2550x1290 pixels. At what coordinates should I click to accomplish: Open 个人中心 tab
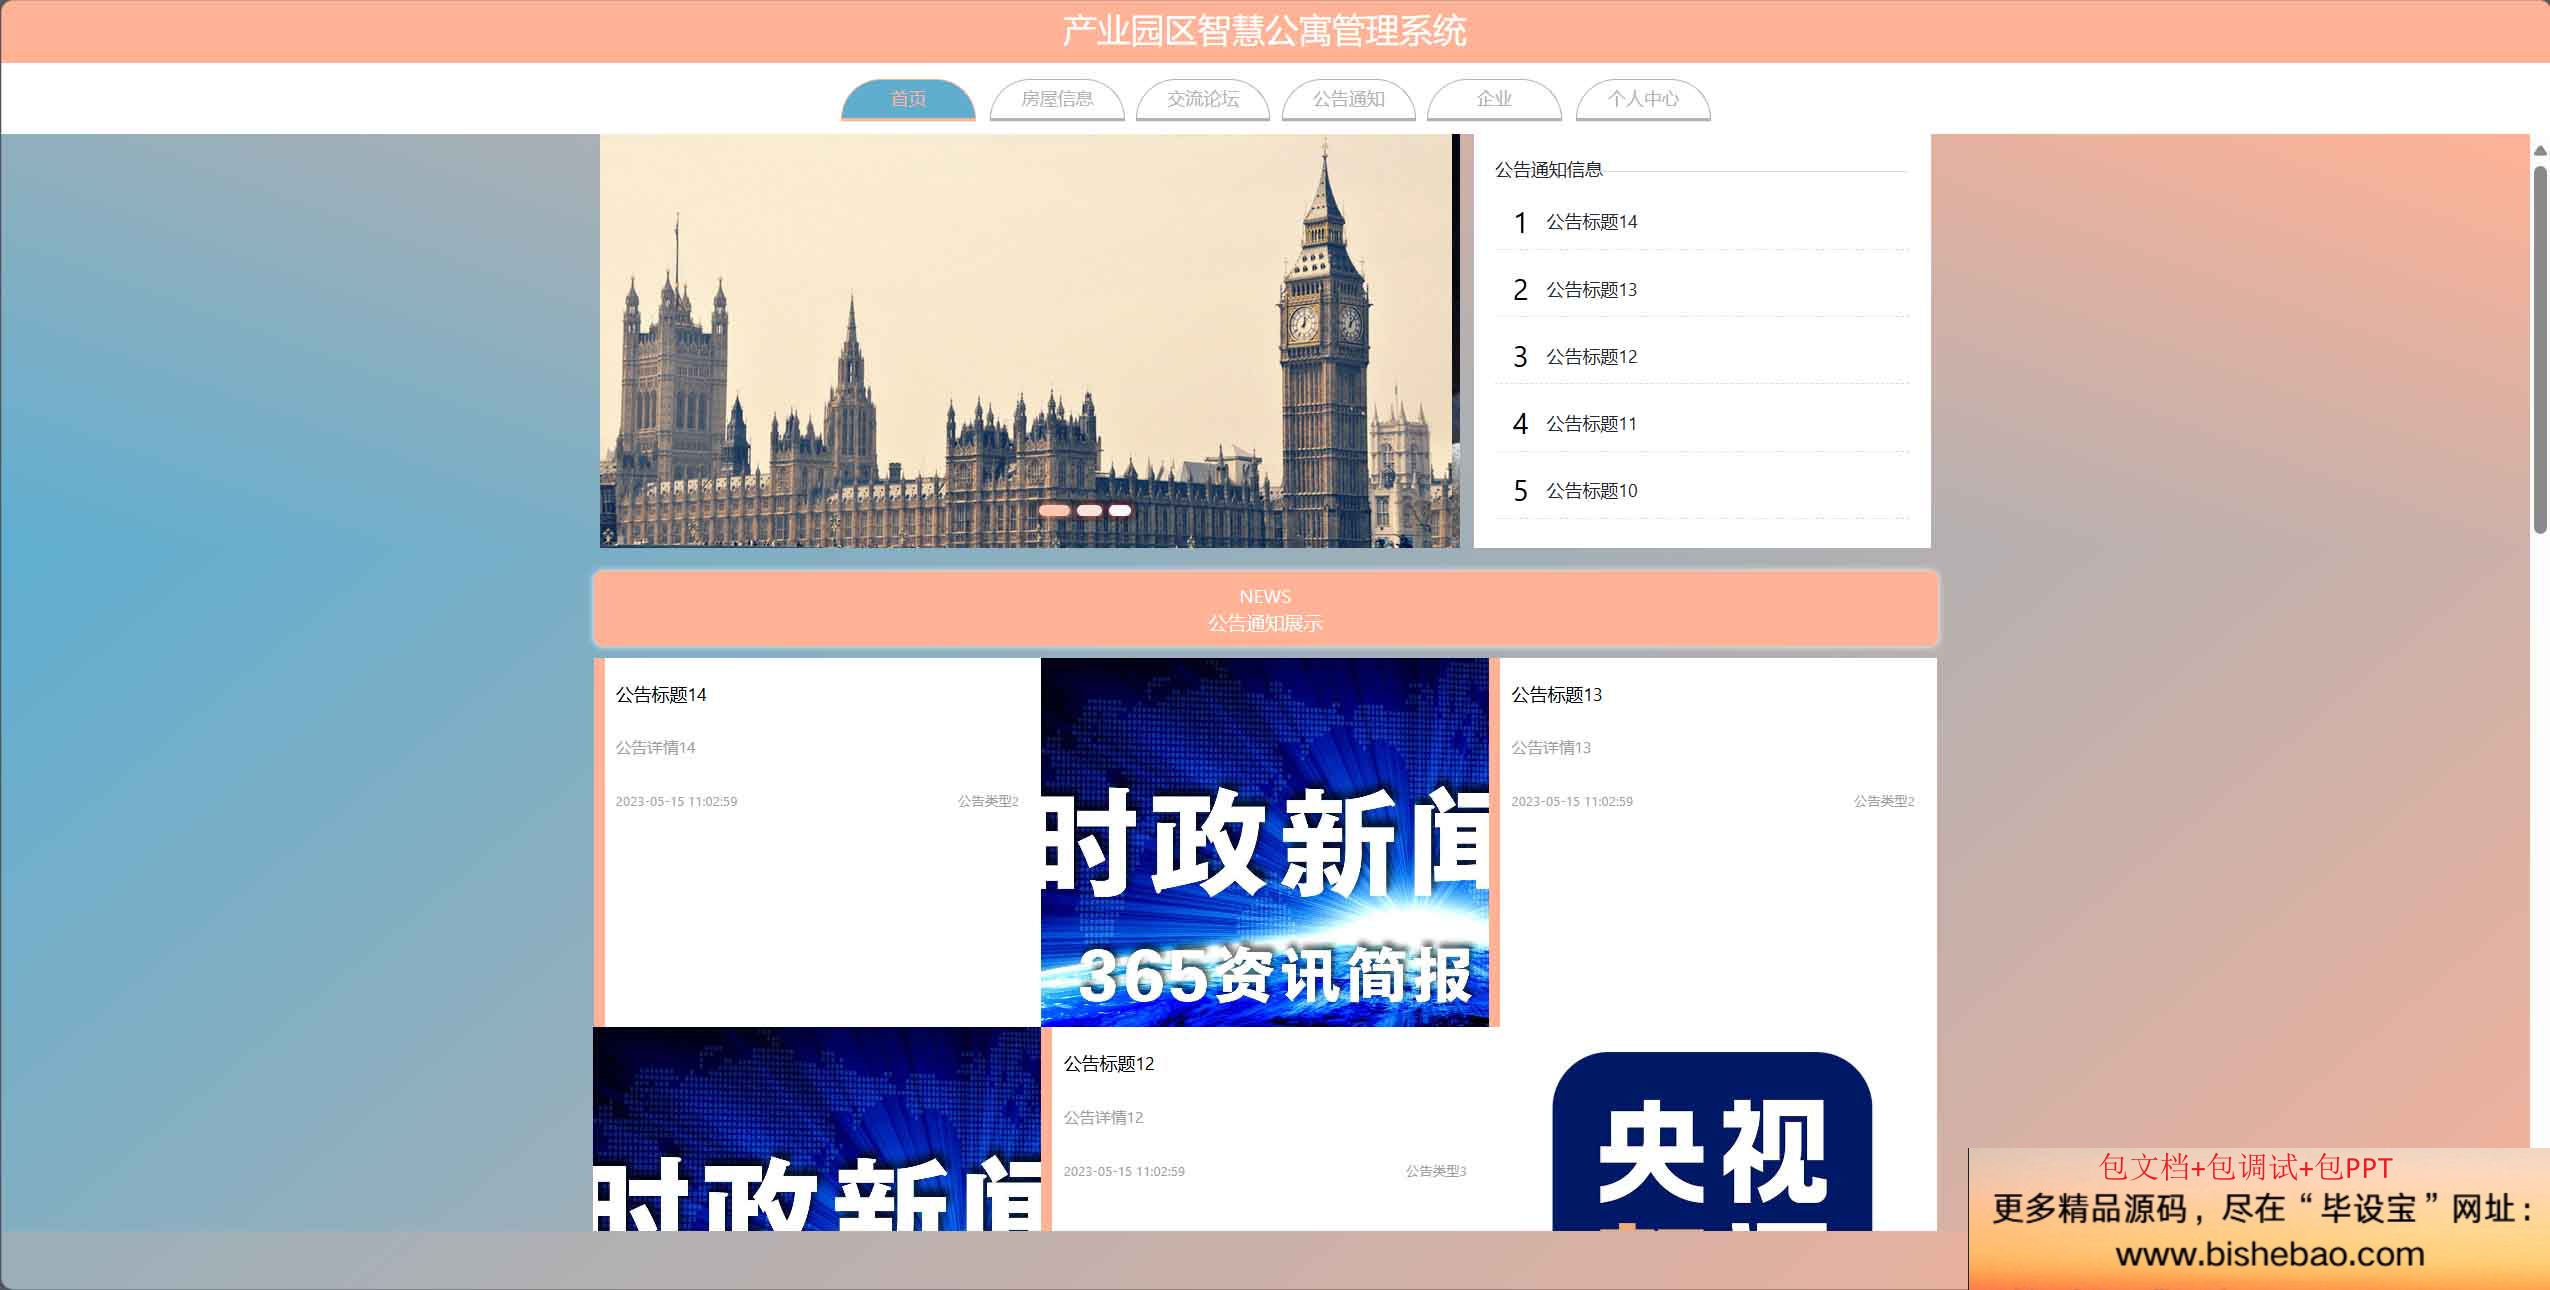click(x=1643, y=99)
